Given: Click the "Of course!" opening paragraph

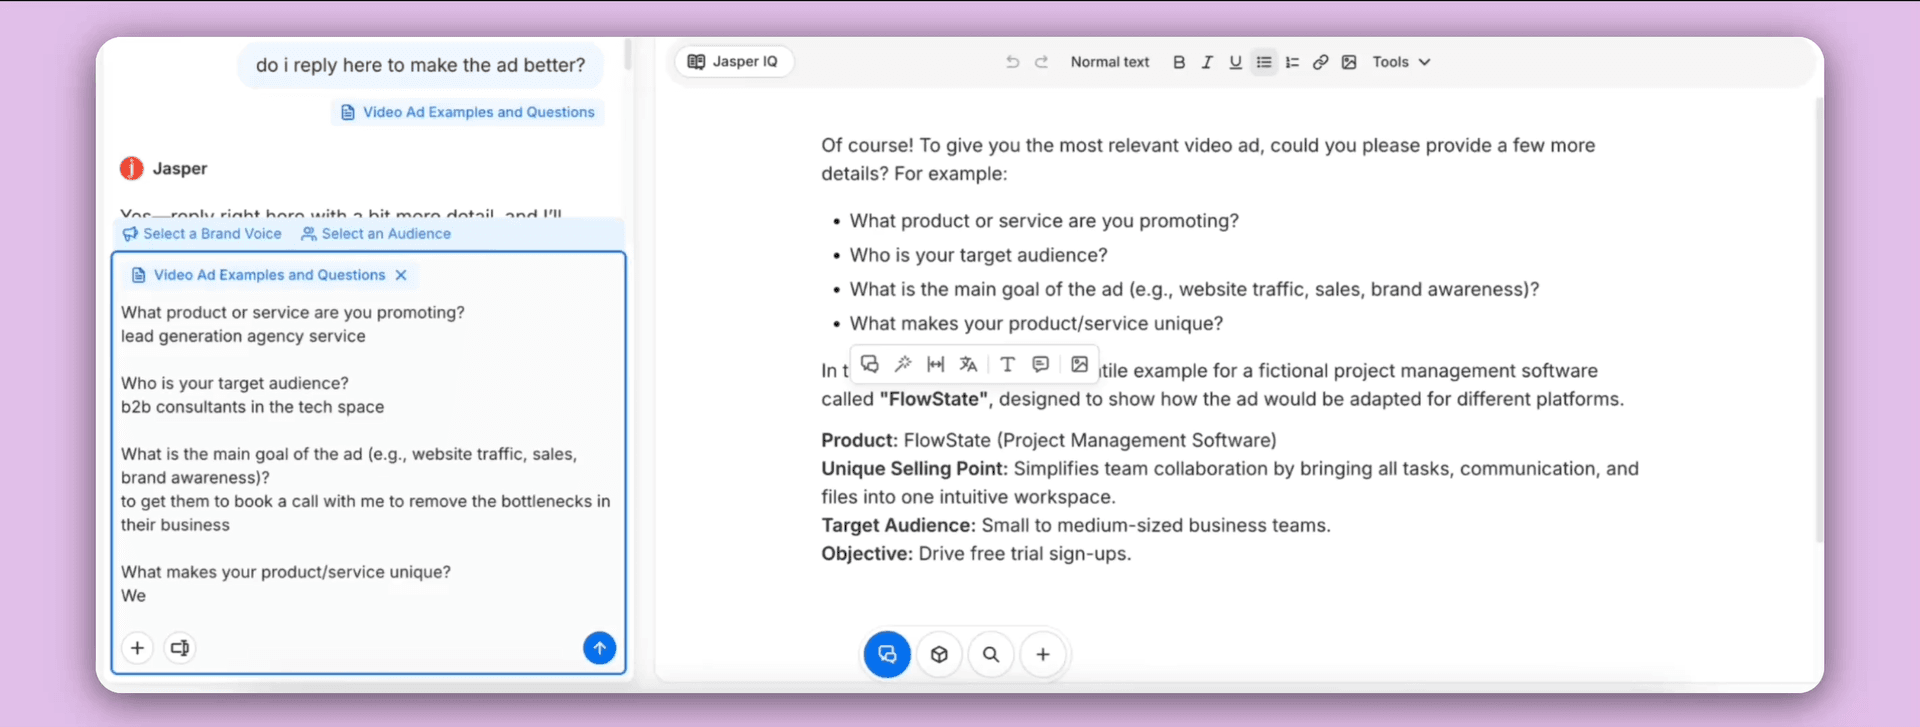Looking at the screenshot, I should [1208, 159].
